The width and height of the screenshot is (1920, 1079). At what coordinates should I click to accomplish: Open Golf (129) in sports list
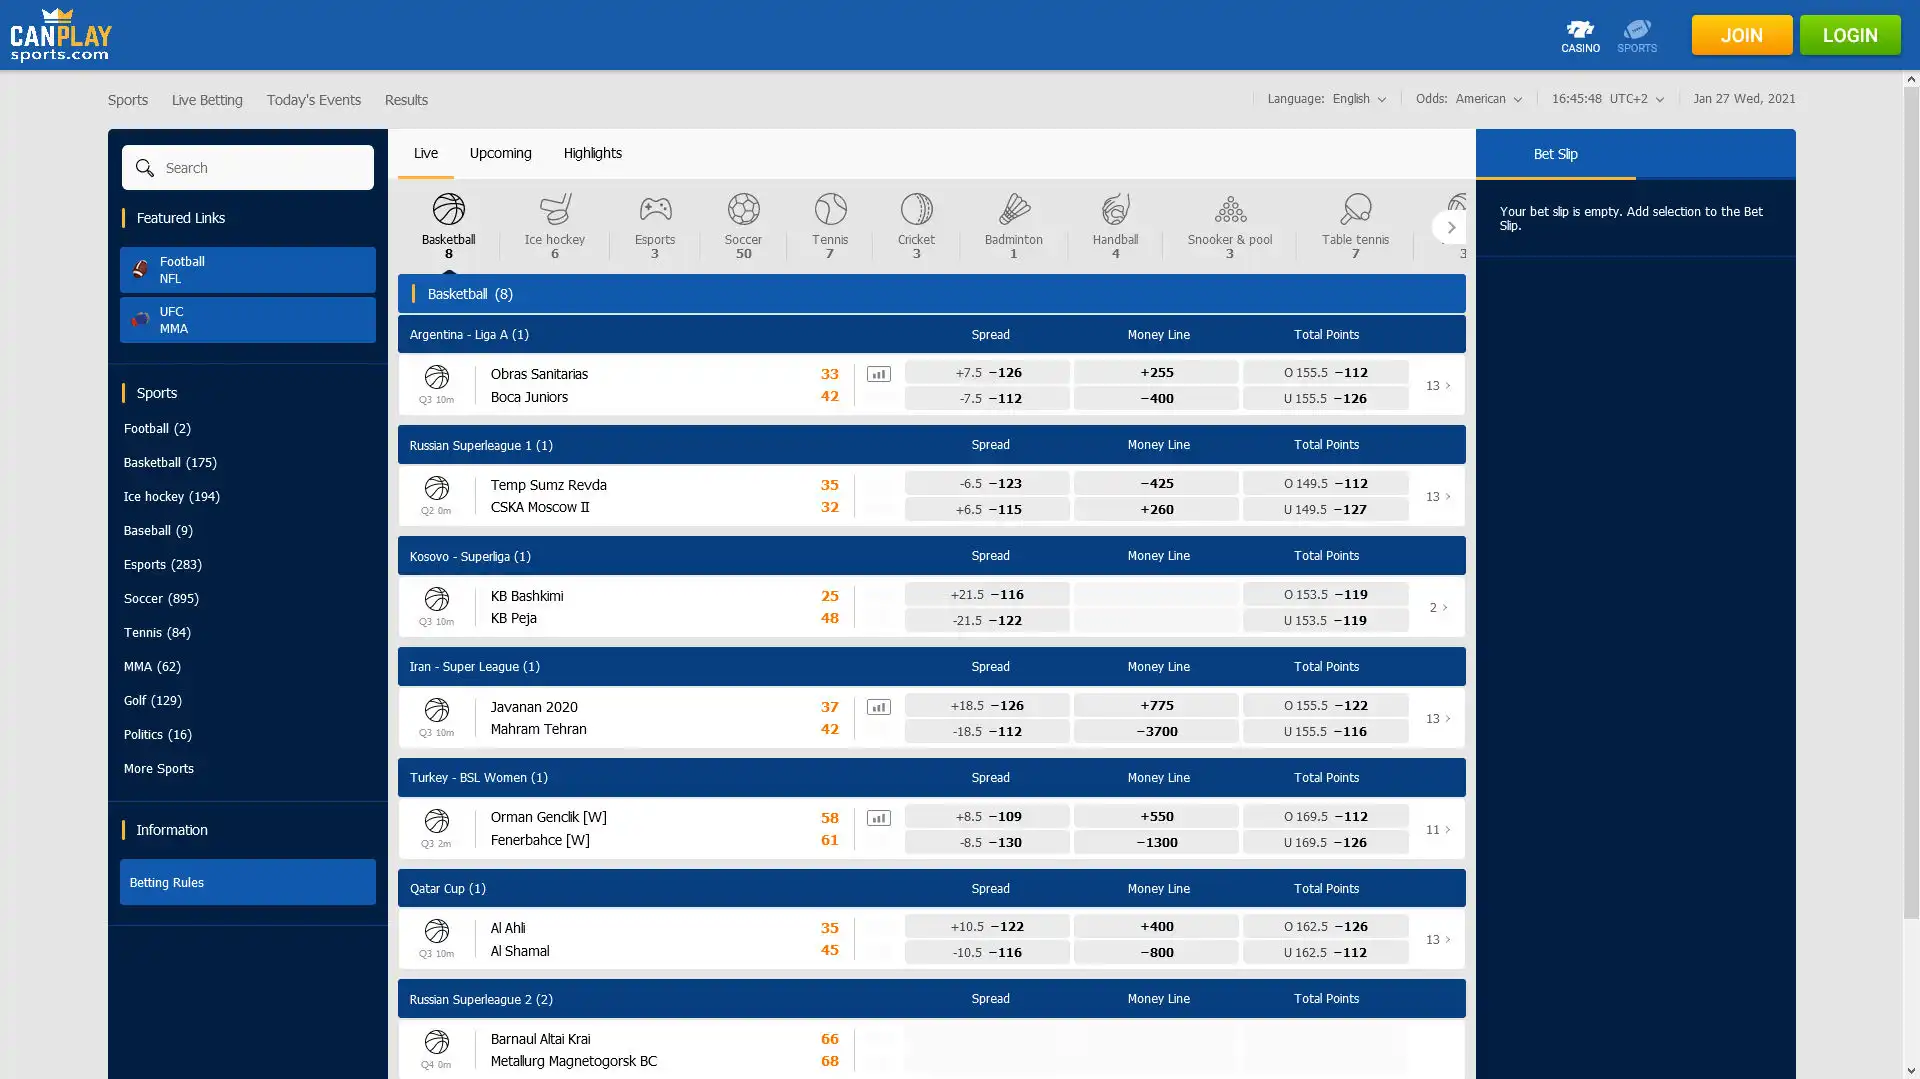pos(152,700)
